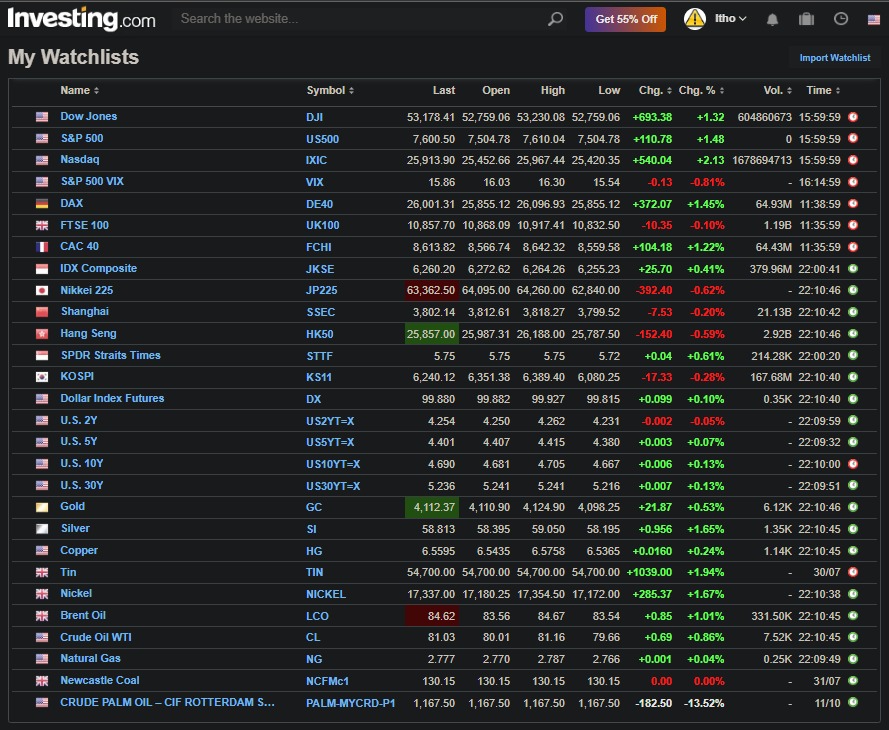Viewport: 889px width, 730px height.
Task: Open the portfolio briefcase icon
Action: tap(806, 19)
